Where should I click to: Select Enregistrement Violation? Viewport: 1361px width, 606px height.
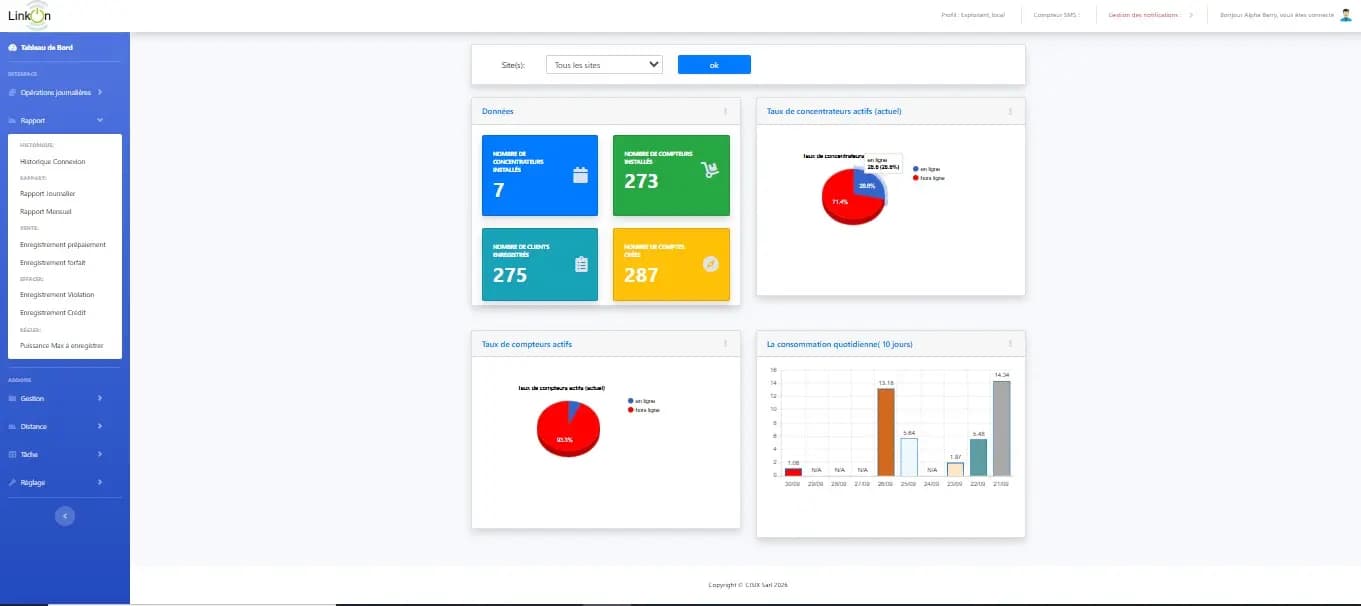pyautogui.click(x=57, y=295)
